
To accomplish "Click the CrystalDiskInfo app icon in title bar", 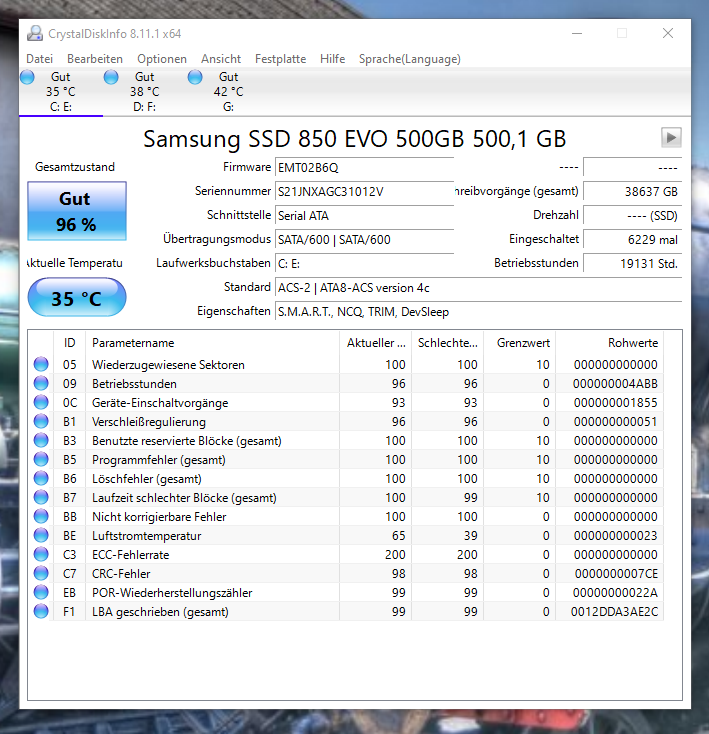I will click(x=35, y=33).
